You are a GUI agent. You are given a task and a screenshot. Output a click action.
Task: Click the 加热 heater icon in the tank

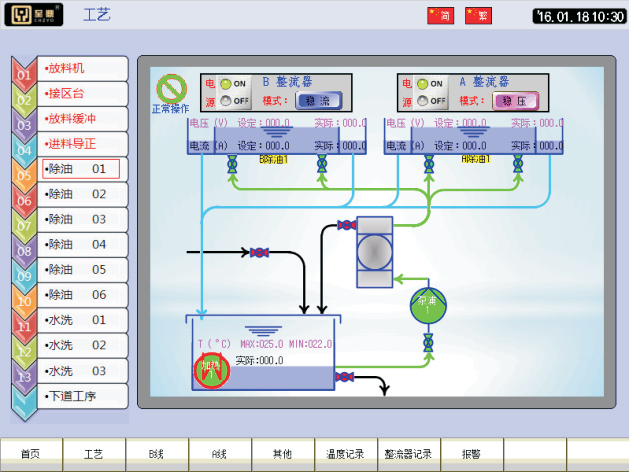(x=210, y=369)
